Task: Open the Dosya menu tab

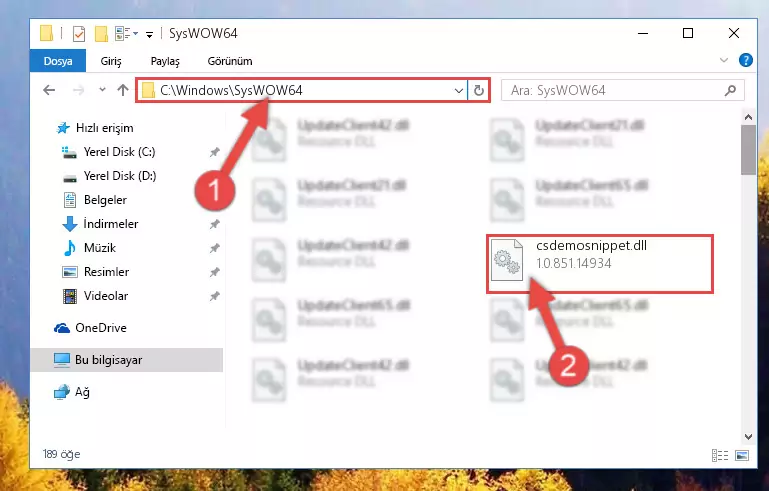Action: [58, 61]
